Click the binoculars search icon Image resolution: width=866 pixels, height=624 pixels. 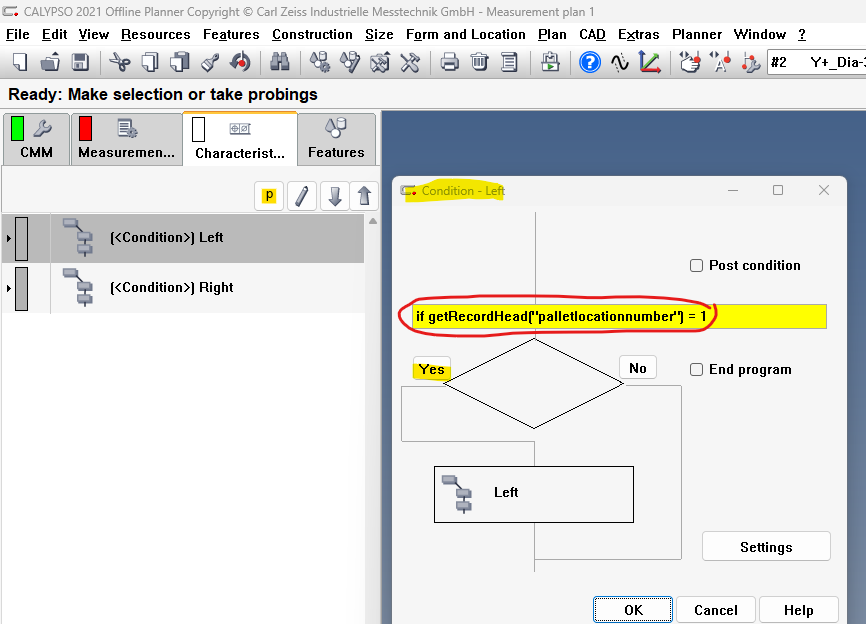click(x=281, y=63)
